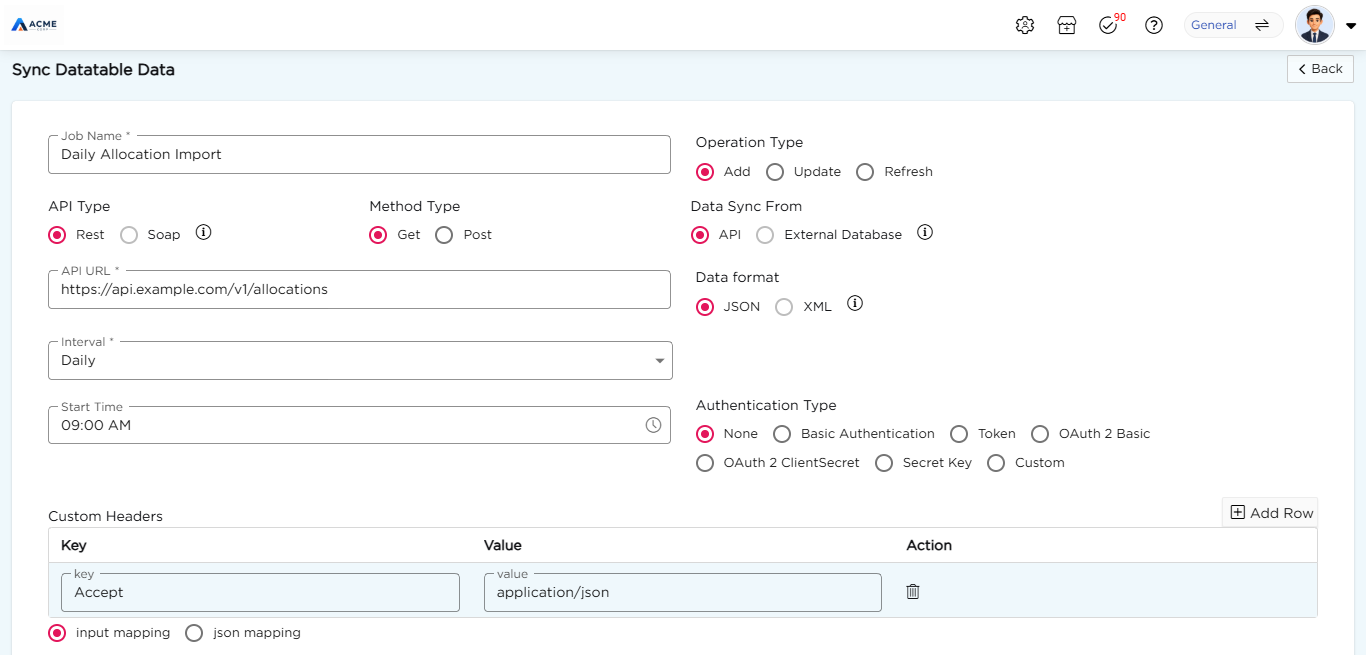Screen dimensions: 1366x655
Task: Click the General workspace switcher
Action: (1233, 25)
